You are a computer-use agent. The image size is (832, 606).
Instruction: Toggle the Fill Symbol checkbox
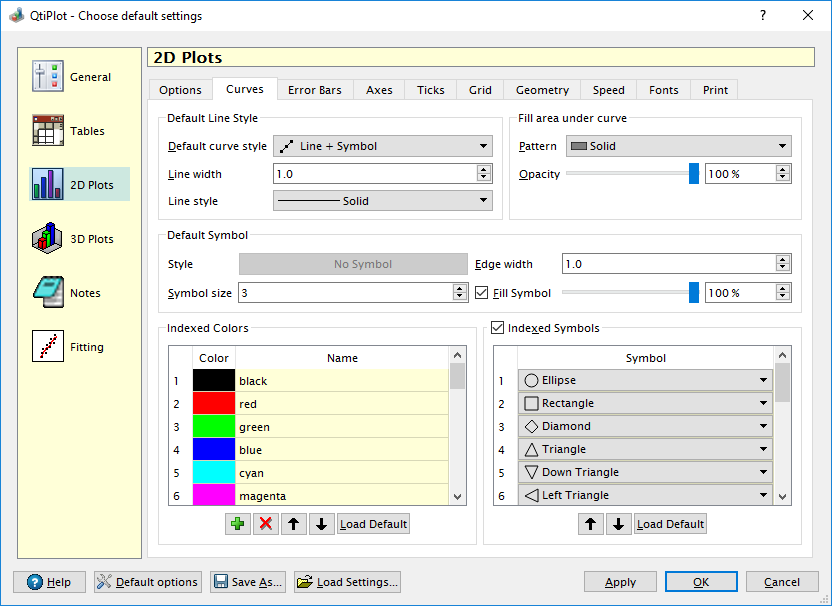pos(482,293)
